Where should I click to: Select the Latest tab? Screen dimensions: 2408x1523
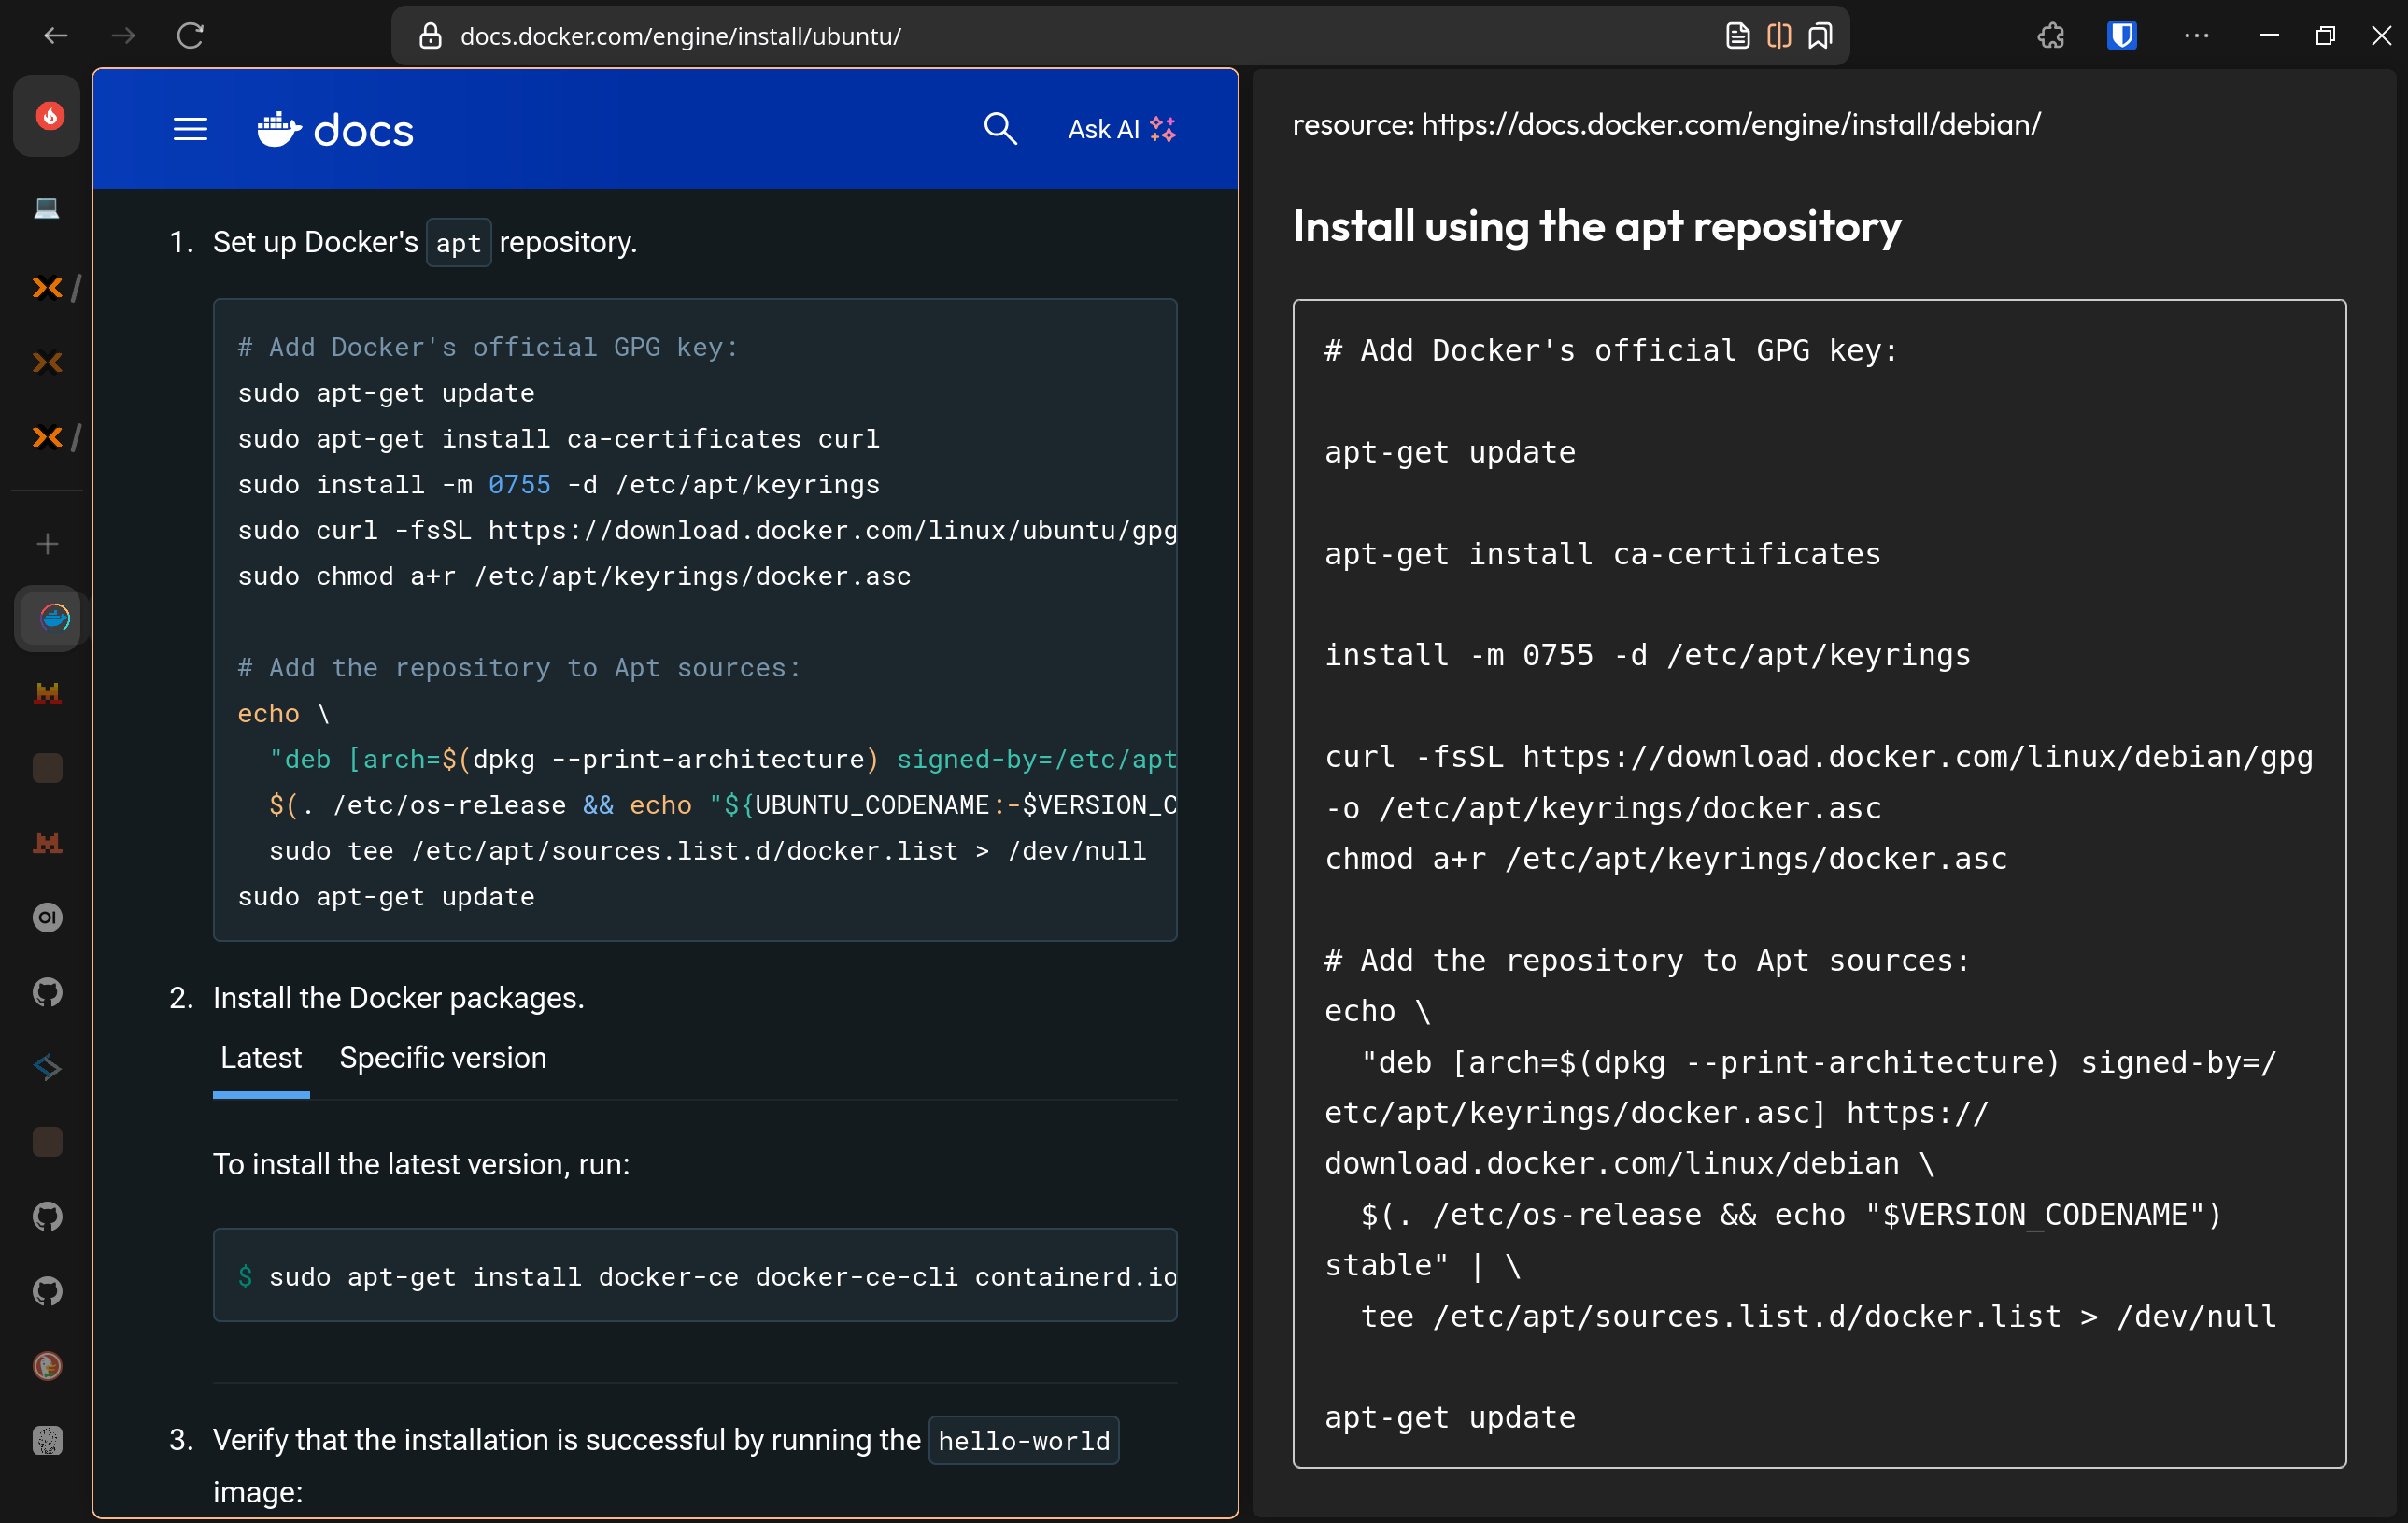click(x=261, y=1058)
